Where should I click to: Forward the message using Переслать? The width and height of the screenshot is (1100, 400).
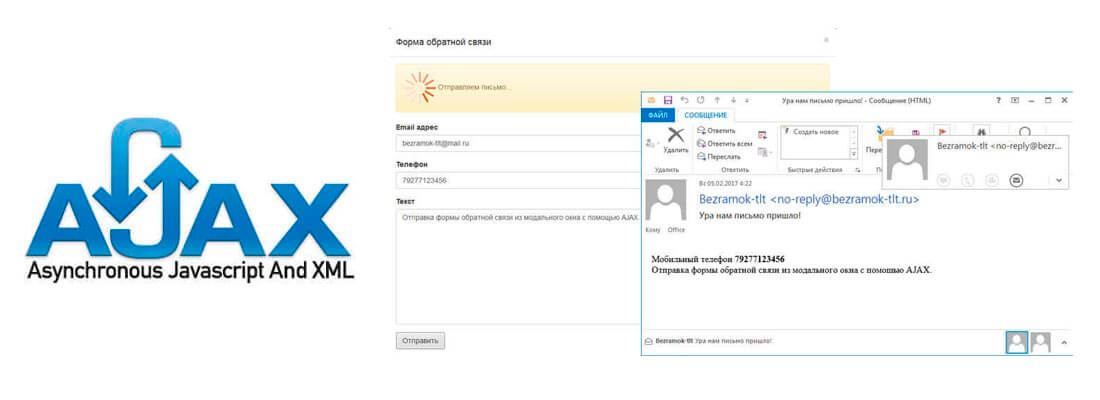point(719,156)
